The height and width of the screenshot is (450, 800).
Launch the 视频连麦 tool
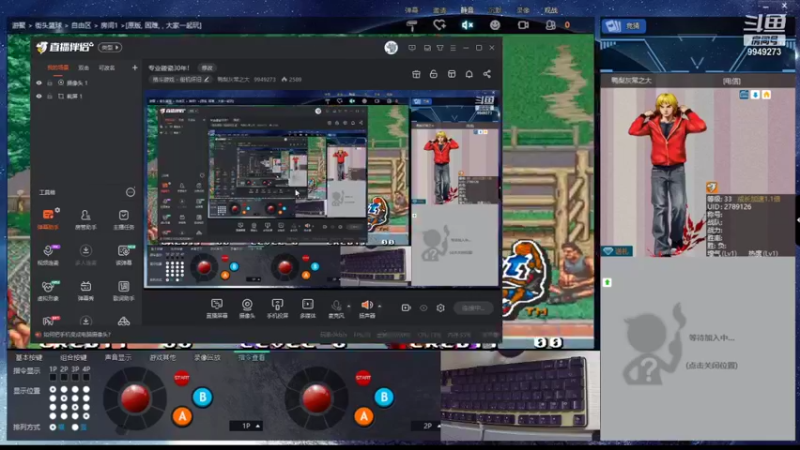[48, 255]
